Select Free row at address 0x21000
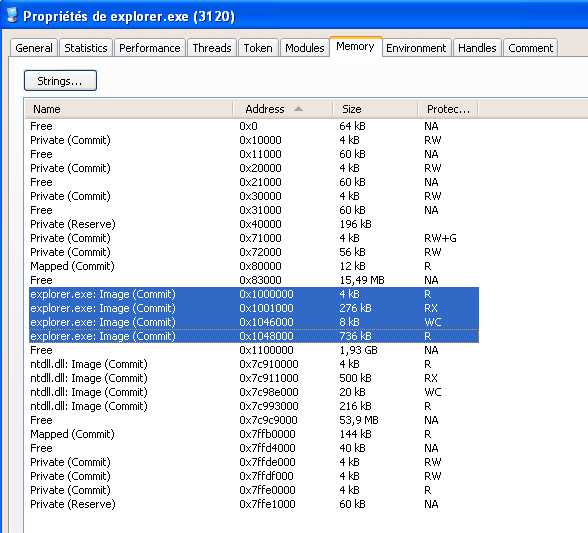Screen dimensions: 588x533 coord(254,182)
